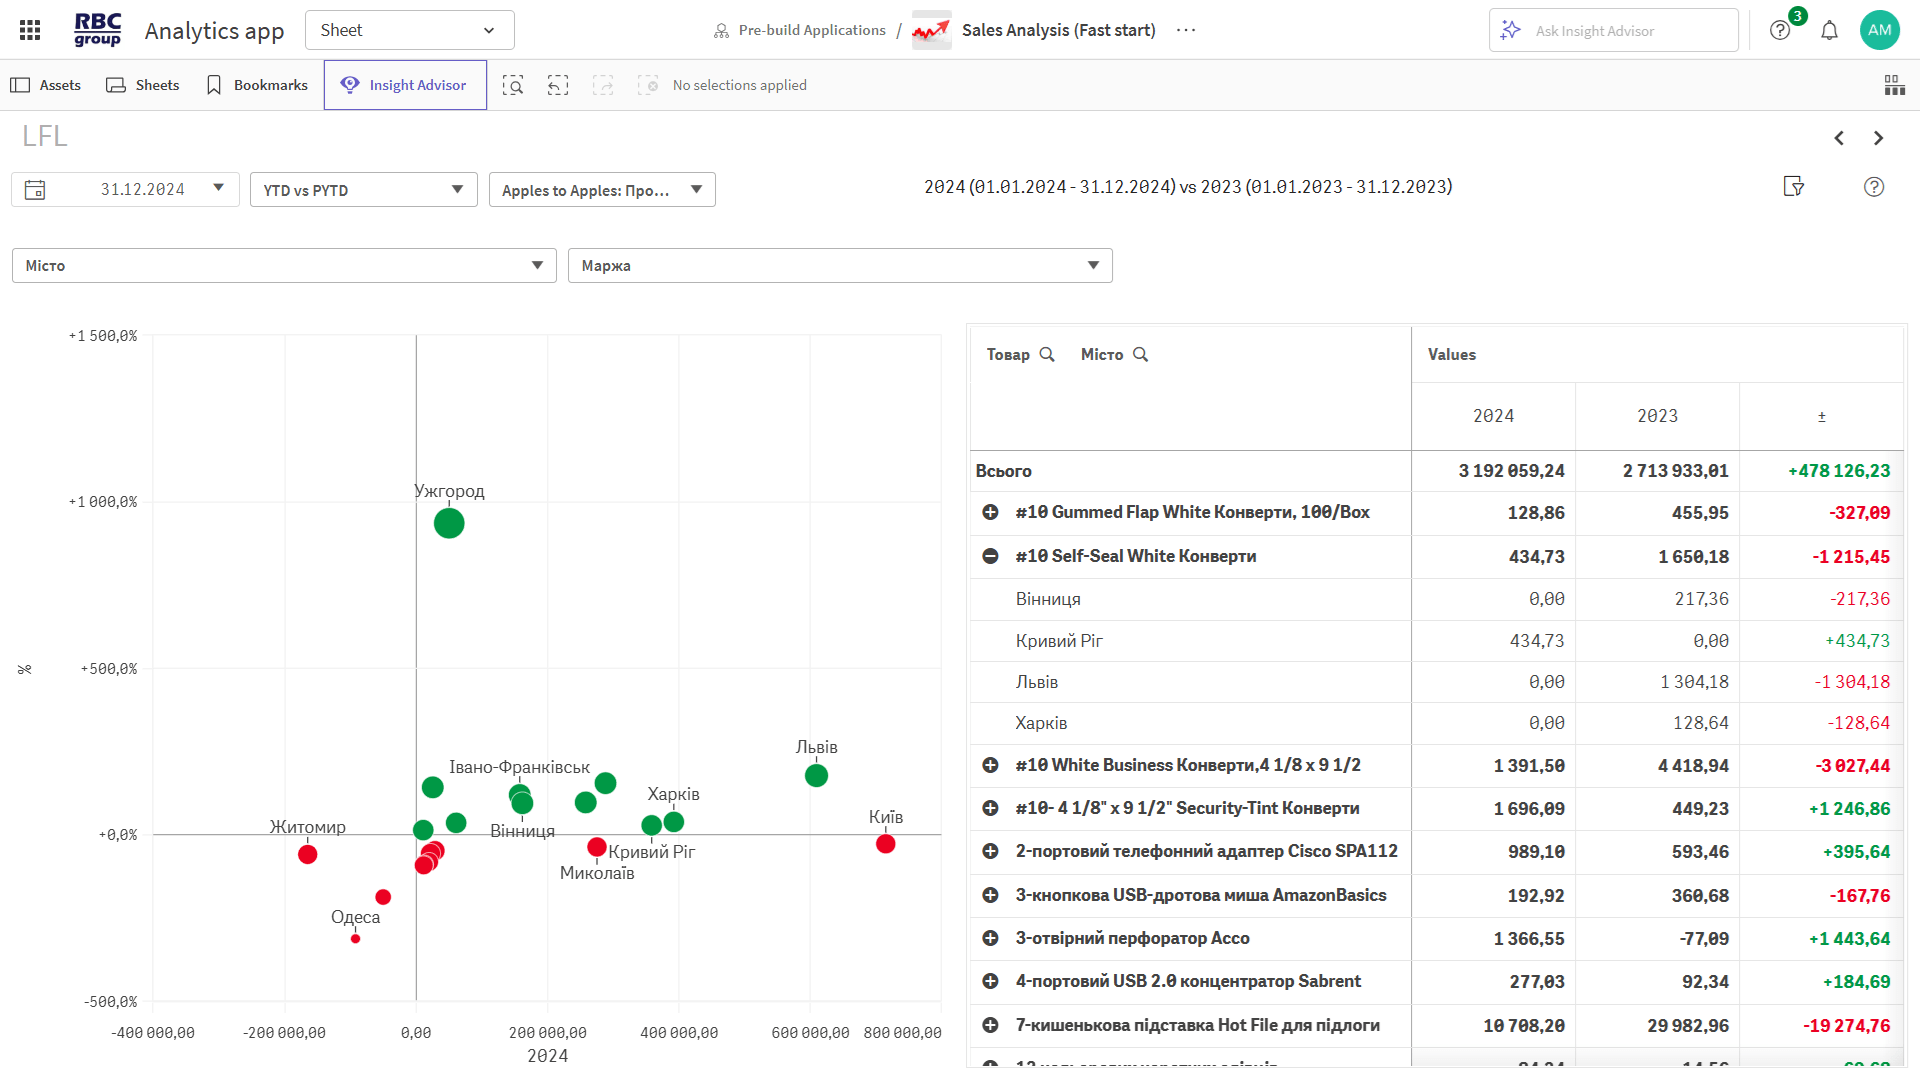Open the app launcher grid icon
Image resolution: width=1920 pixels, height=1080 pixels.
pyautogui.click(x=30, y=30)
